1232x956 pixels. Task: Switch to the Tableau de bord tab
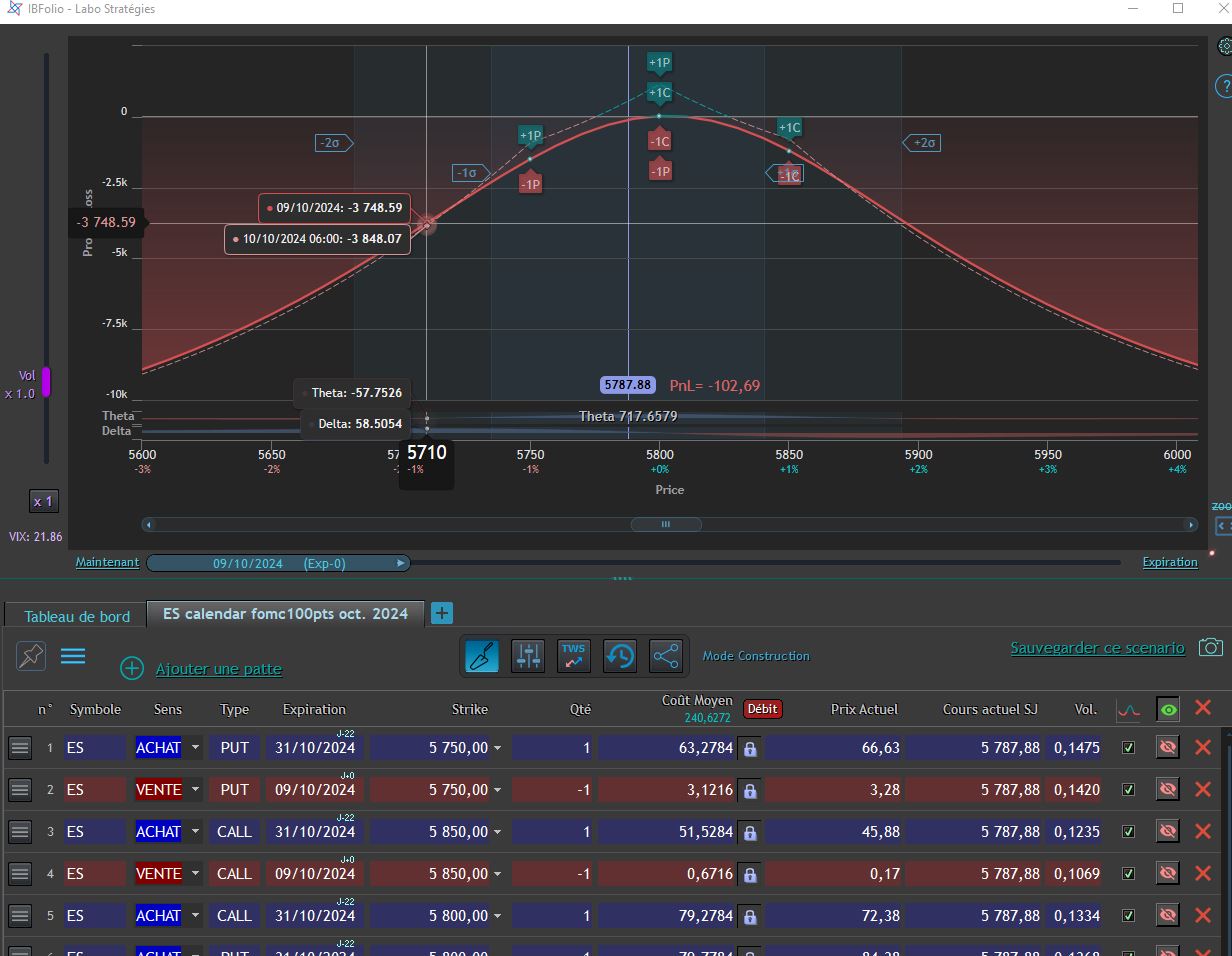tap(77, 616)
